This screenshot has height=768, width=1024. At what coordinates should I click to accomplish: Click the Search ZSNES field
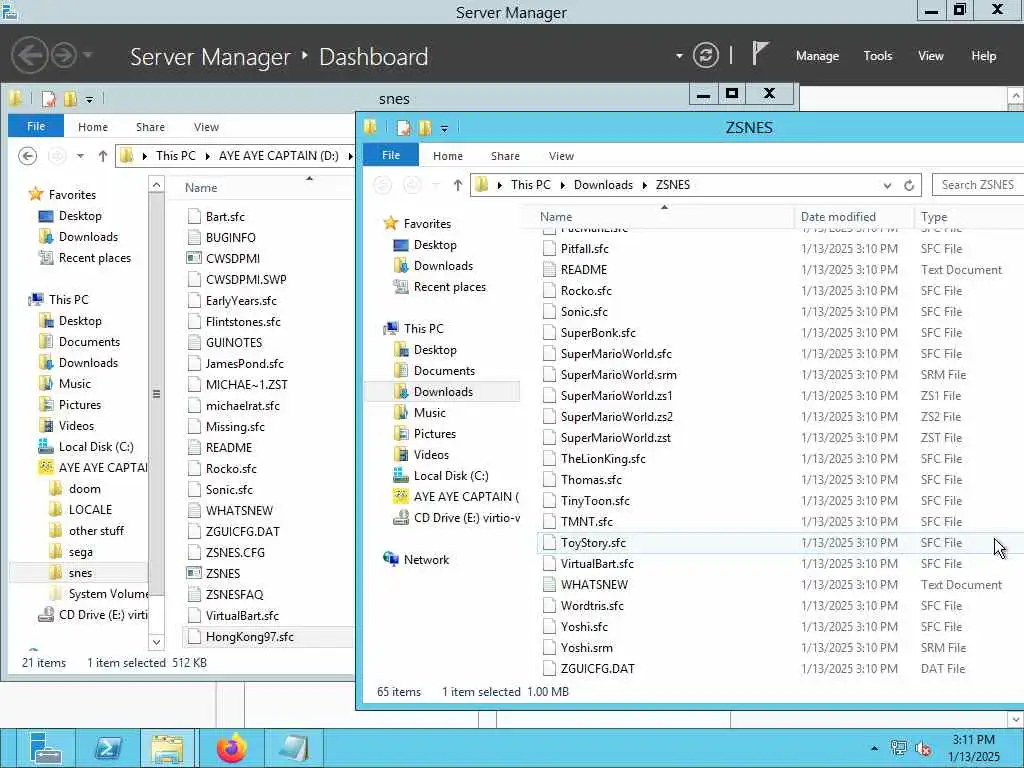pyautogui.click(x=978, y=185)
